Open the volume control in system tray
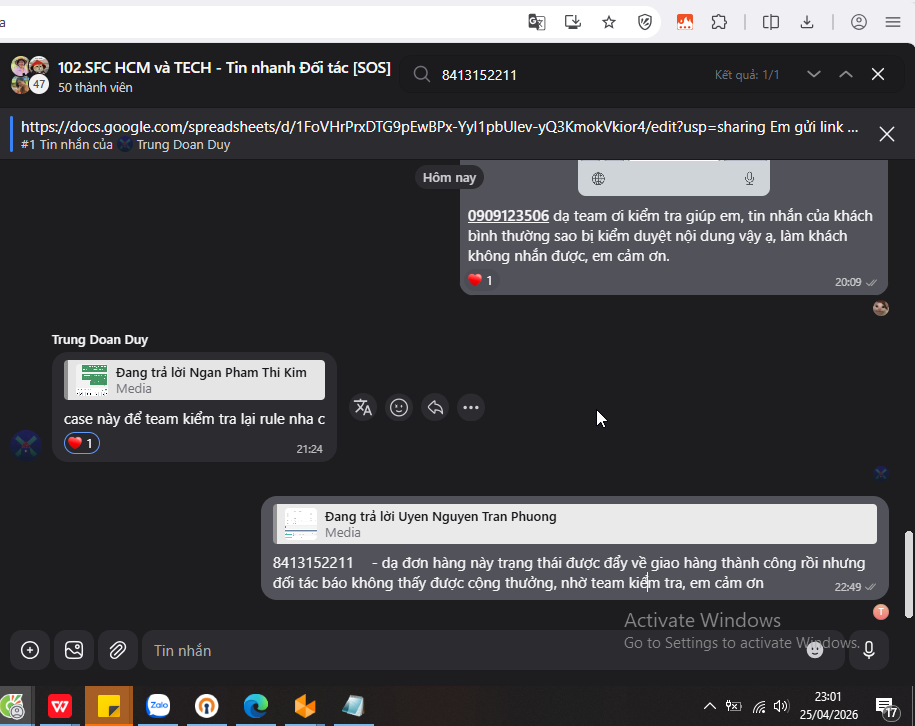 point(781,706)
